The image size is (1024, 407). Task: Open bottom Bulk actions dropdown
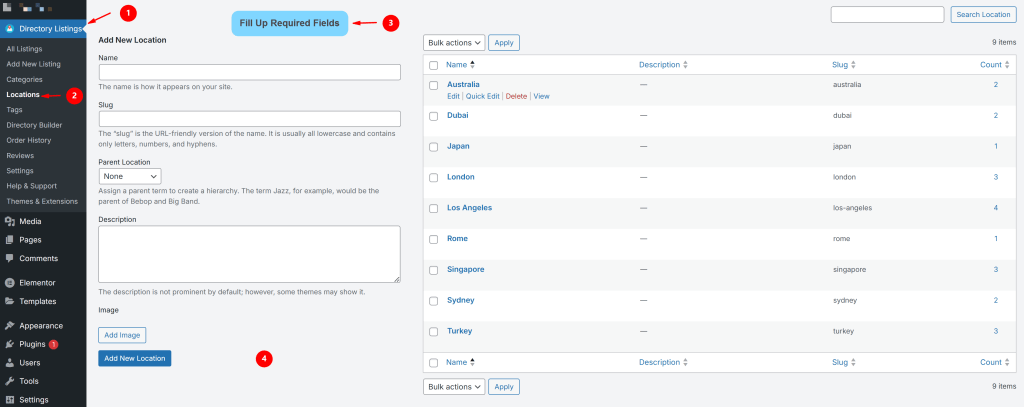coord(454,387)
